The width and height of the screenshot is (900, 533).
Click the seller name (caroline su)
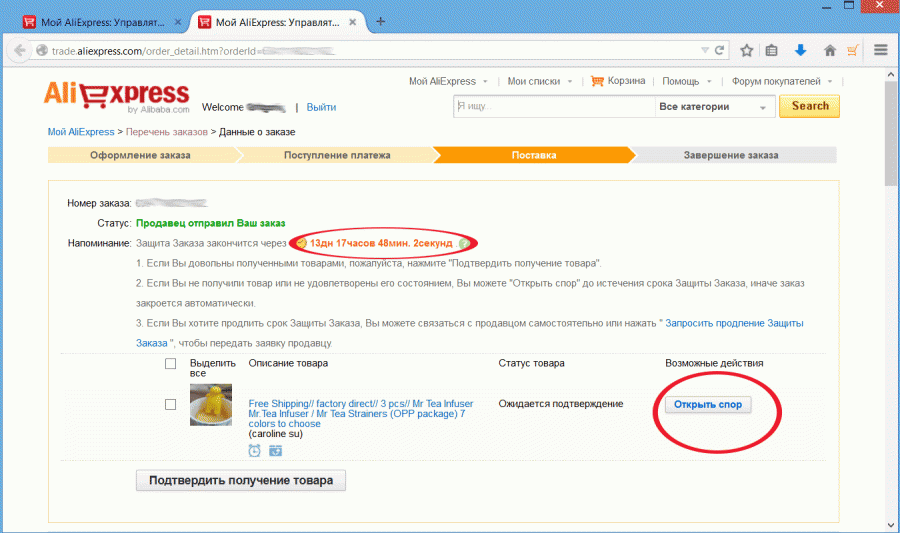[276, 434]
